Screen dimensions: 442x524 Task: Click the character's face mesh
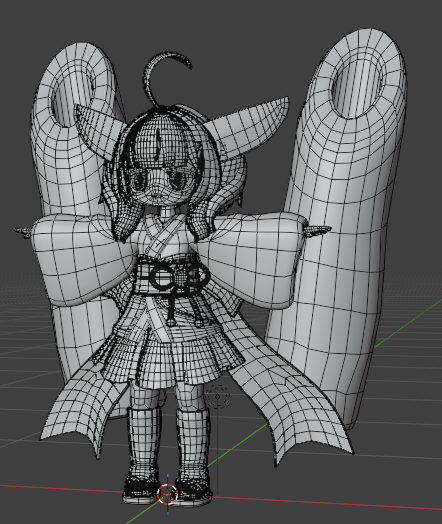[163, 186]
